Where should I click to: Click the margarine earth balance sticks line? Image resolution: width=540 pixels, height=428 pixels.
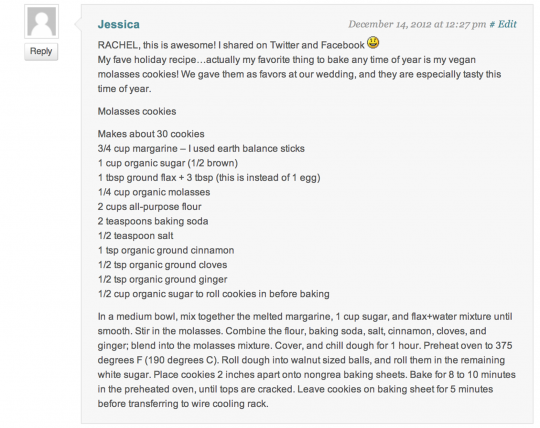(201, 148)
